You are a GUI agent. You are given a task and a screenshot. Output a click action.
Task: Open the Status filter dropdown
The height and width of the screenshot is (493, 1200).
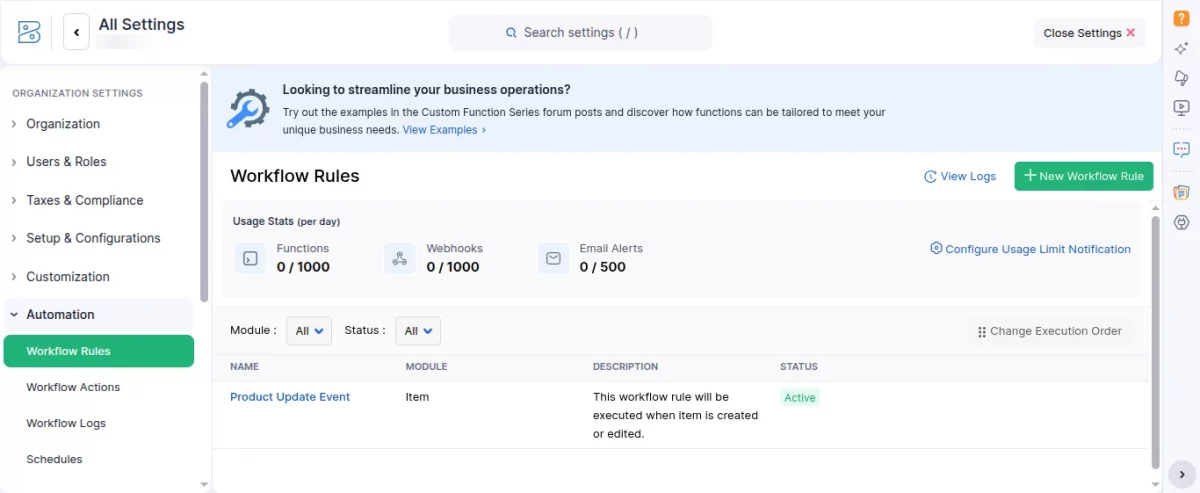(x=418, y=330)
